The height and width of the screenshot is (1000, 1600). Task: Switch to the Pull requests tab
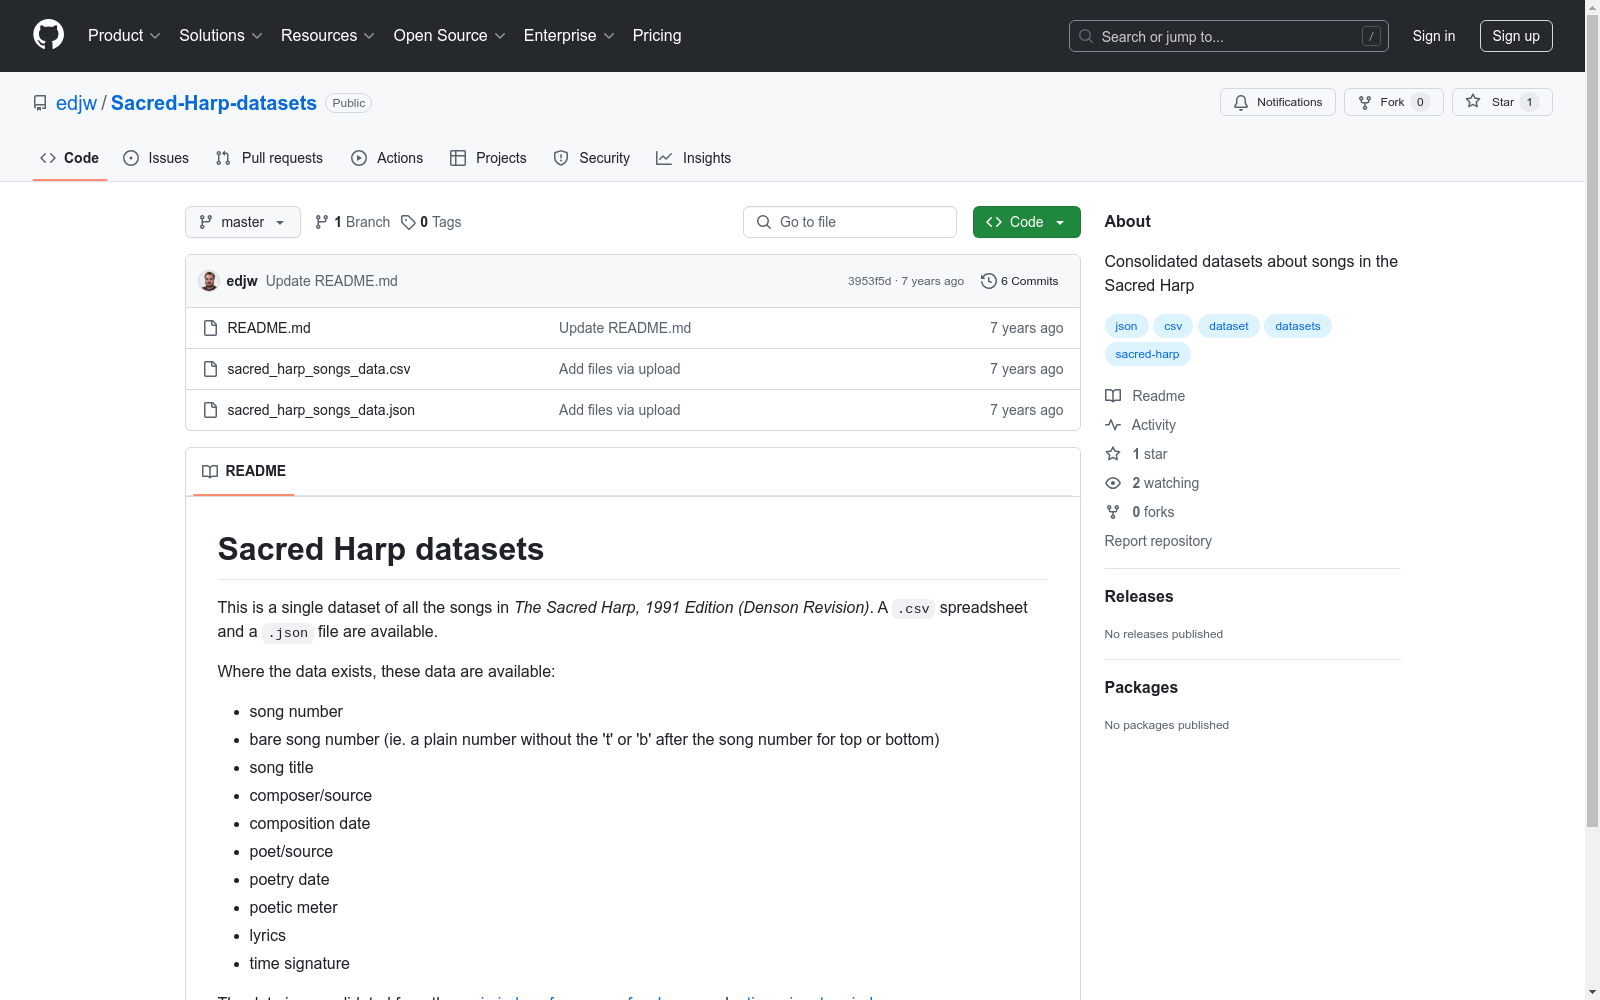269,158
